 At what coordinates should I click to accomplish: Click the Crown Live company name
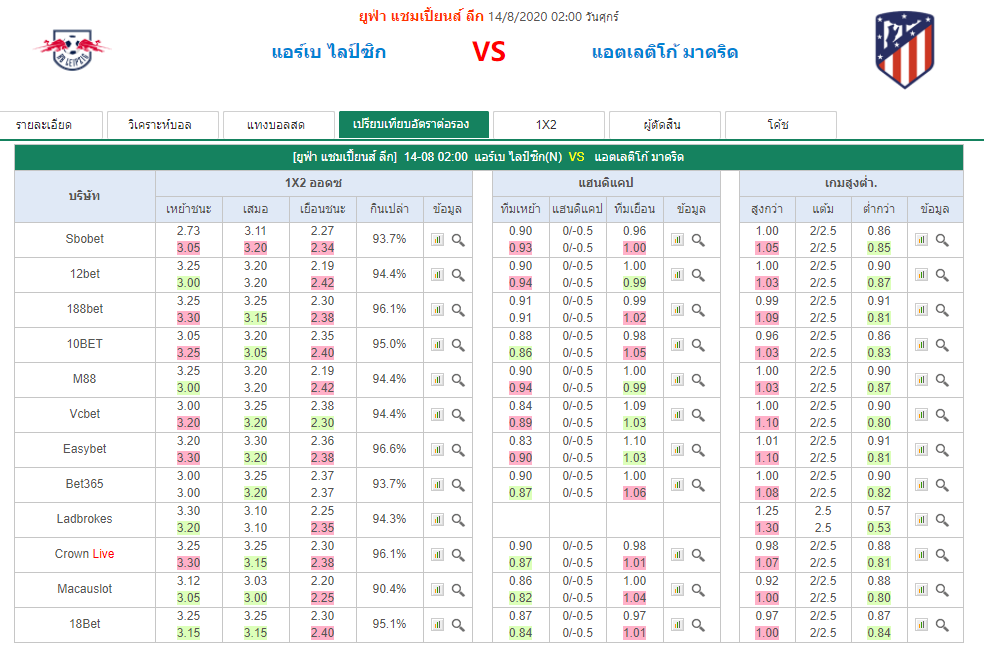(x=85, y=554)
